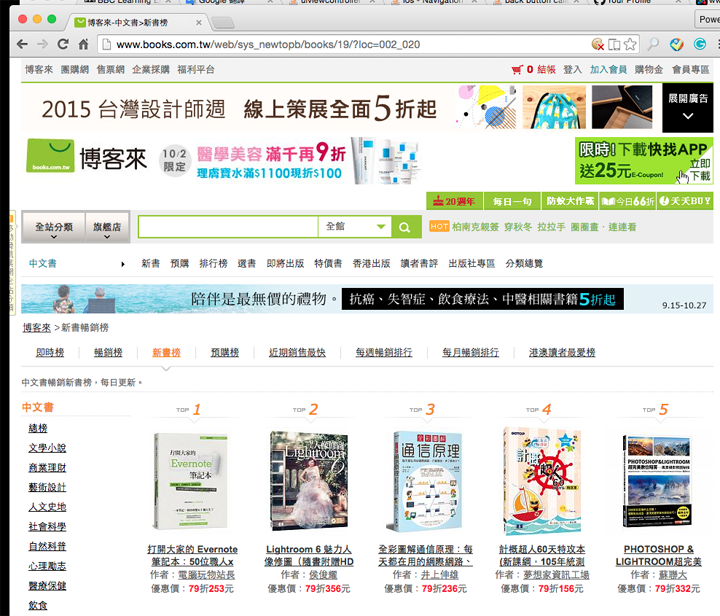Open the 心理勵志 category in the sidebar
Screen dimensions: 720x616
(47, 566)
